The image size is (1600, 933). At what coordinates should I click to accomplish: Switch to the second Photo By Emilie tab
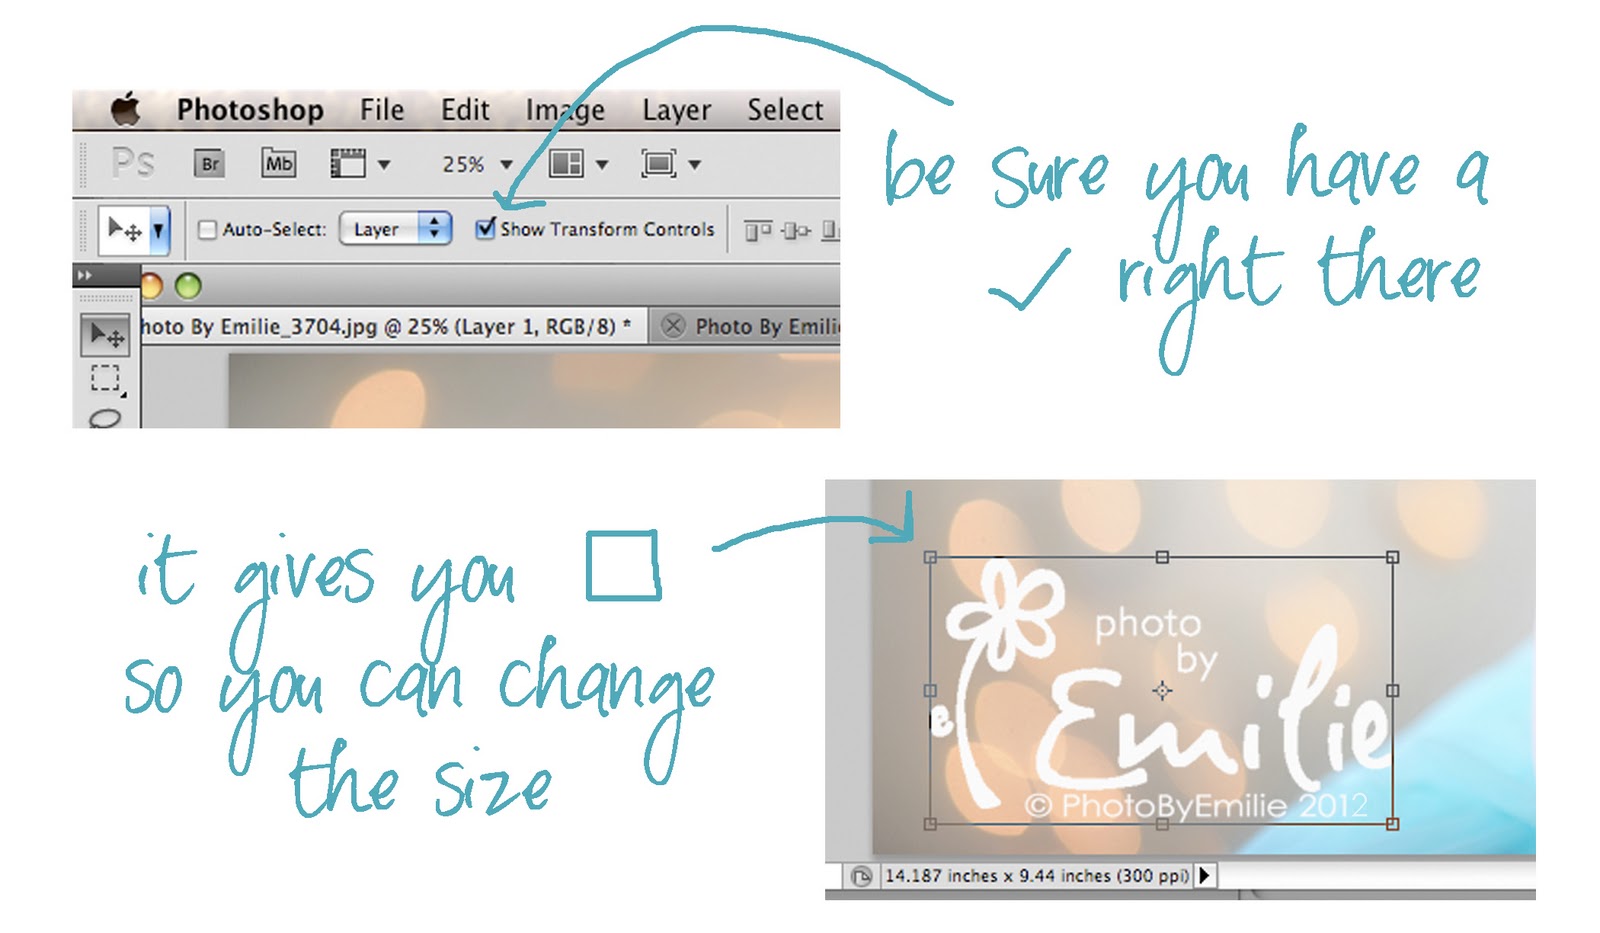tap(767, 327)
